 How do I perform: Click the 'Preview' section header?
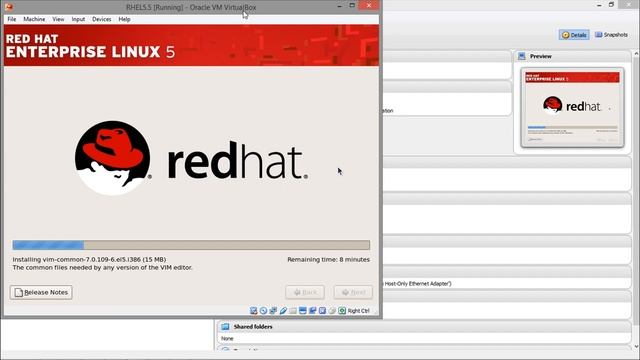pos(541,56)
